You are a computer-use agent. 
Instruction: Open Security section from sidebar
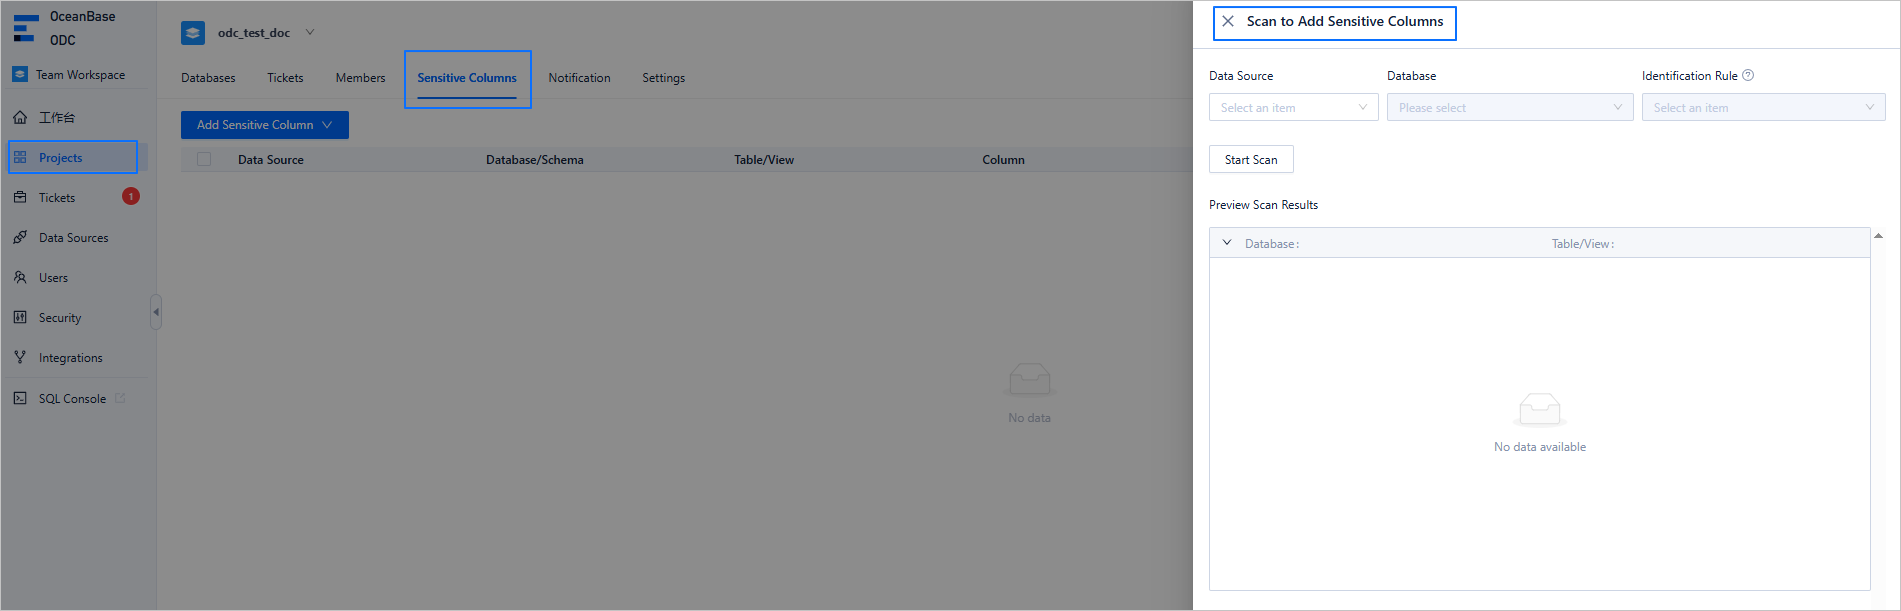click(x=60, y=318)
